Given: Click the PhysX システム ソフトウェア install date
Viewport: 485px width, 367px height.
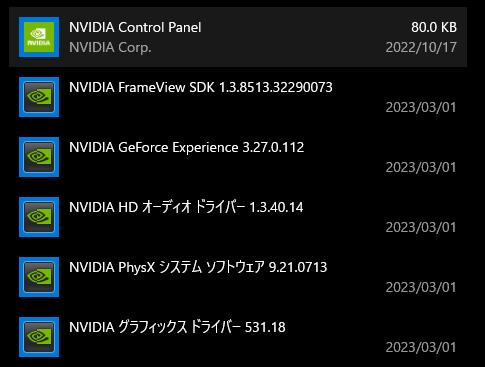Looking at the screenshot, I should point(421,287).
